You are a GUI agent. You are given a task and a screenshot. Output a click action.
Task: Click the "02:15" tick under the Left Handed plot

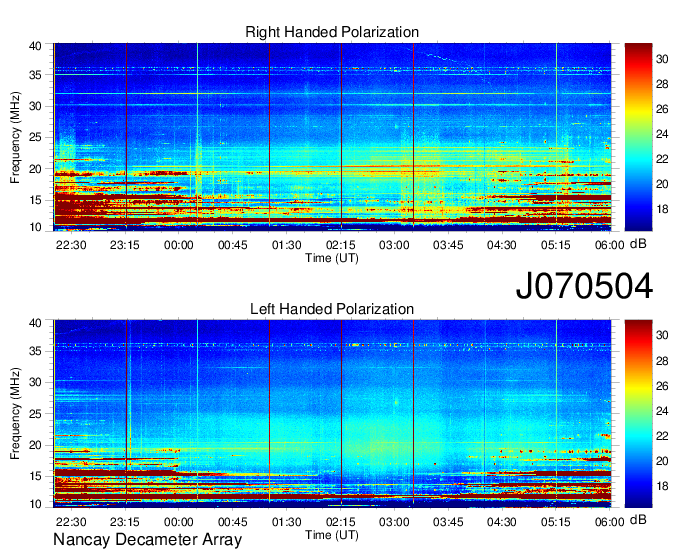340,522
